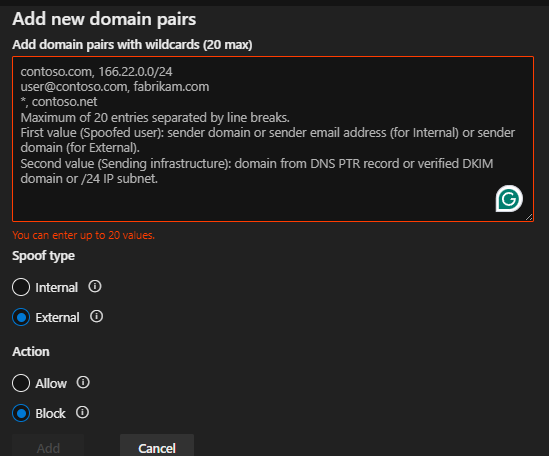Click the textarea resize grip corner
Image resolution: width=549 pixels, height=456 pixels.
529,217
